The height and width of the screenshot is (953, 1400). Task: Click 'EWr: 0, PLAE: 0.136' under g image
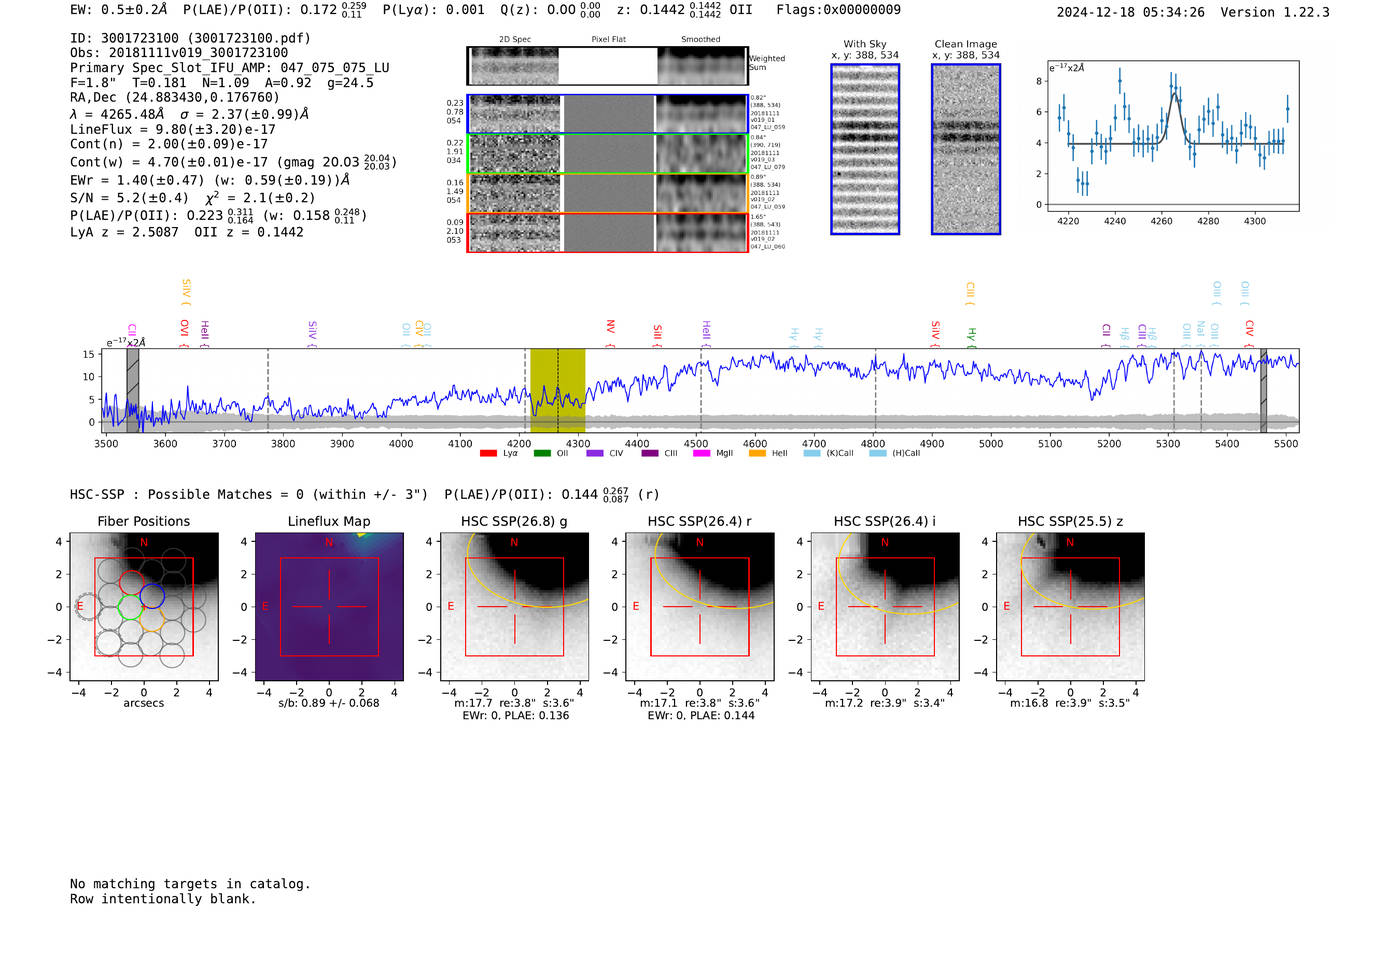tap(515, 715)
